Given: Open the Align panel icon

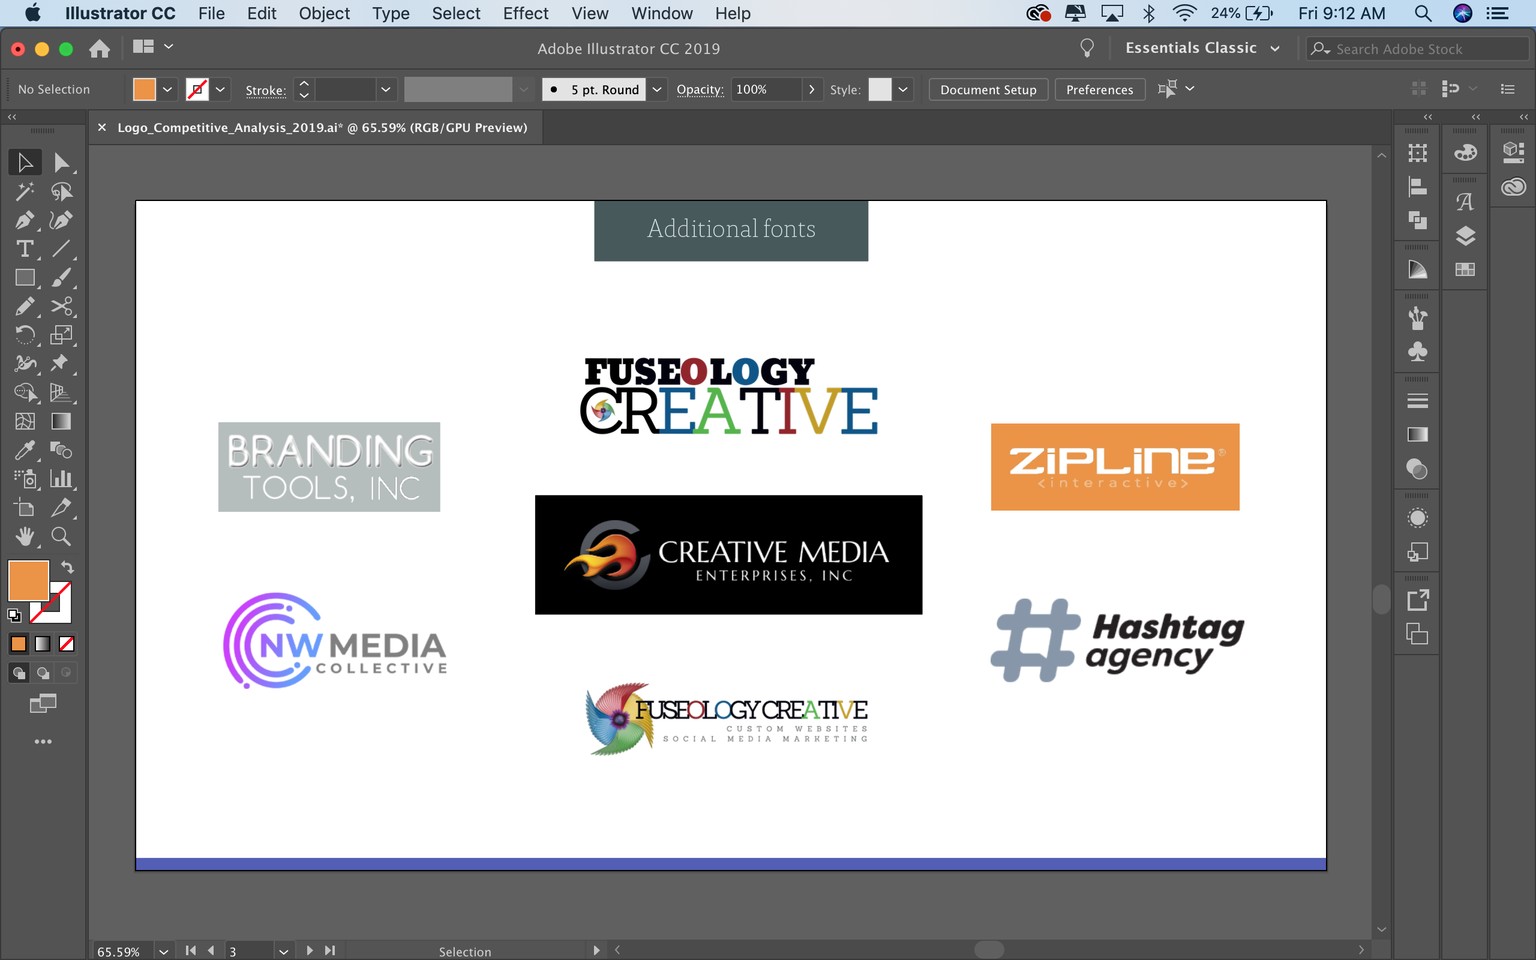Looking at the screenshot, I should (1417, 187).
